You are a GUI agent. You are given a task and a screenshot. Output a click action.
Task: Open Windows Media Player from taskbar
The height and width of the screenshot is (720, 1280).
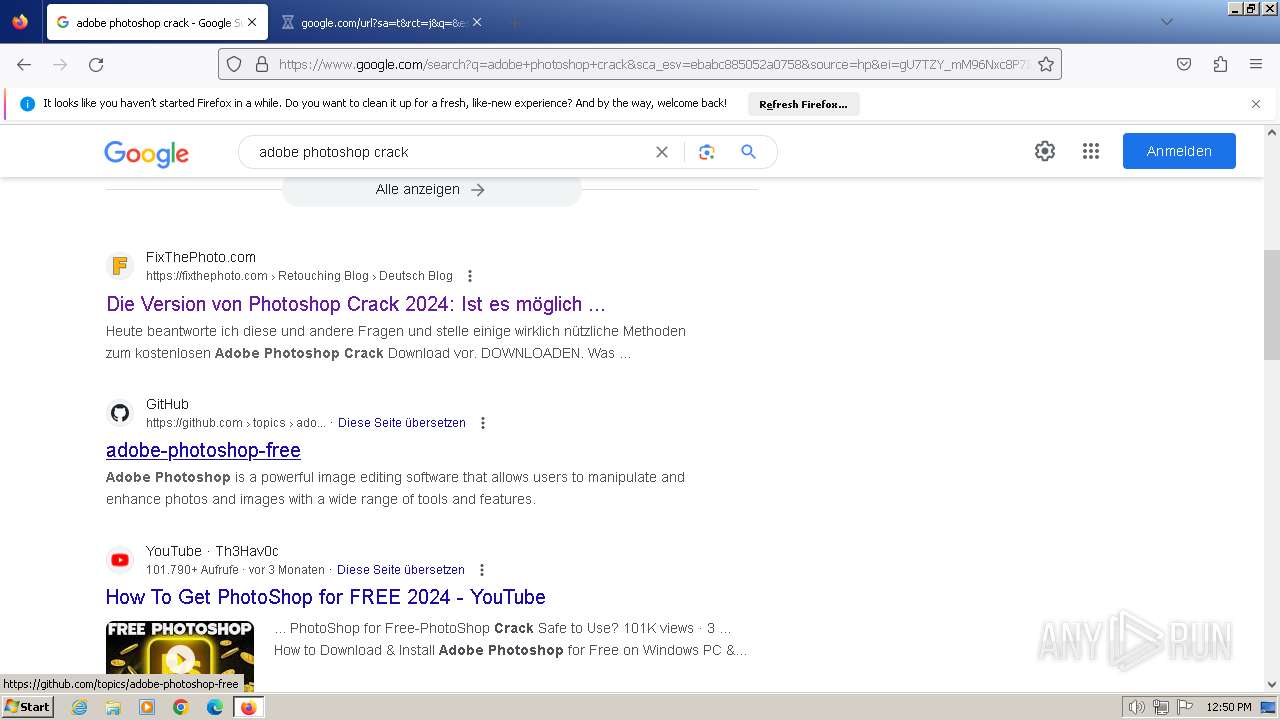pos(147,707)
